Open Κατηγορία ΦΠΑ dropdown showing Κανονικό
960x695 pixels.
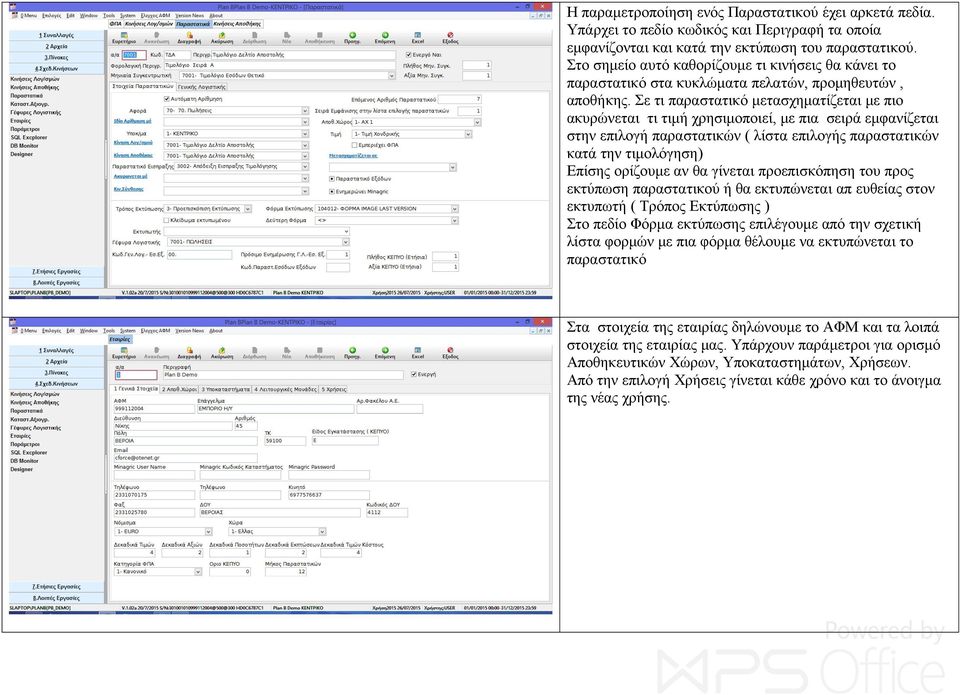[198, 571]
